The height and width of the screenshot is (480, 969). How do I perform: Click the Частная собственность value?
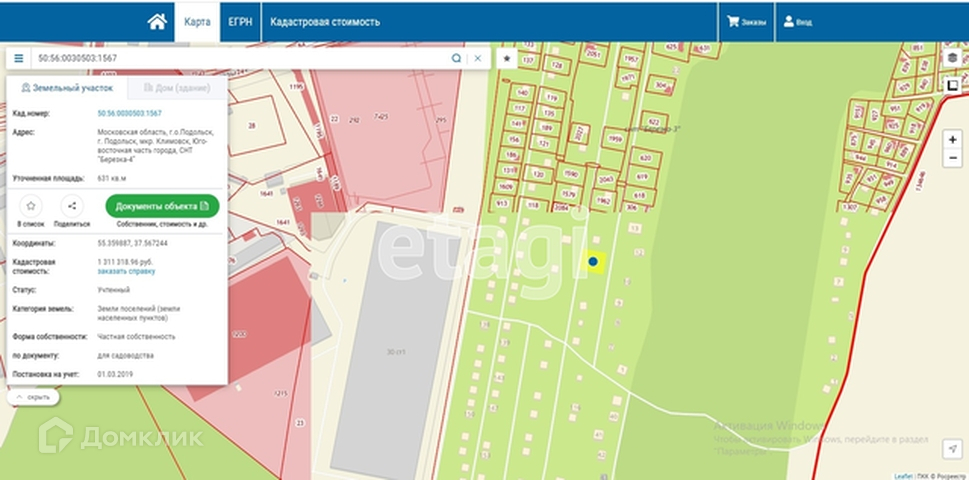click(136, 337)
